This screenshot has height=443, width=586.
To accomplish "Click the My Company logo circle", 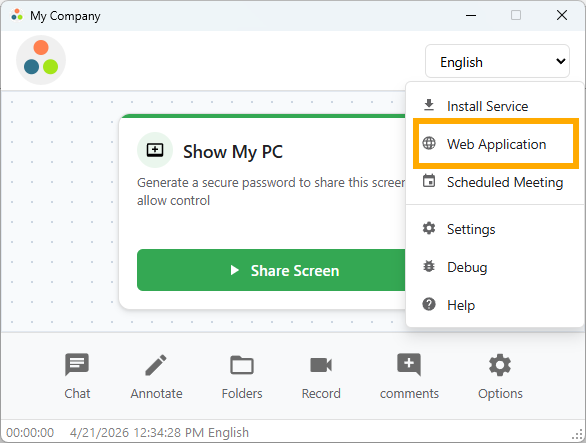I will tap(41, 60).
